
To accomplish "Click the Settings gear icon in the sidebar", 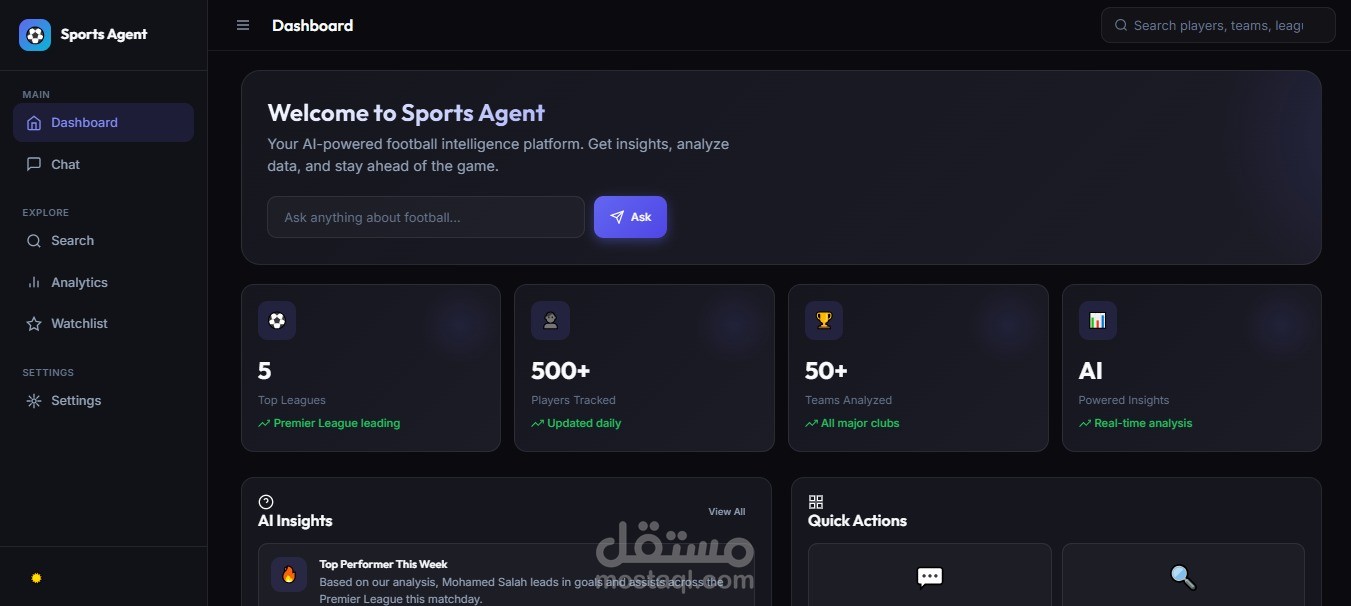I will coord(34,401).
